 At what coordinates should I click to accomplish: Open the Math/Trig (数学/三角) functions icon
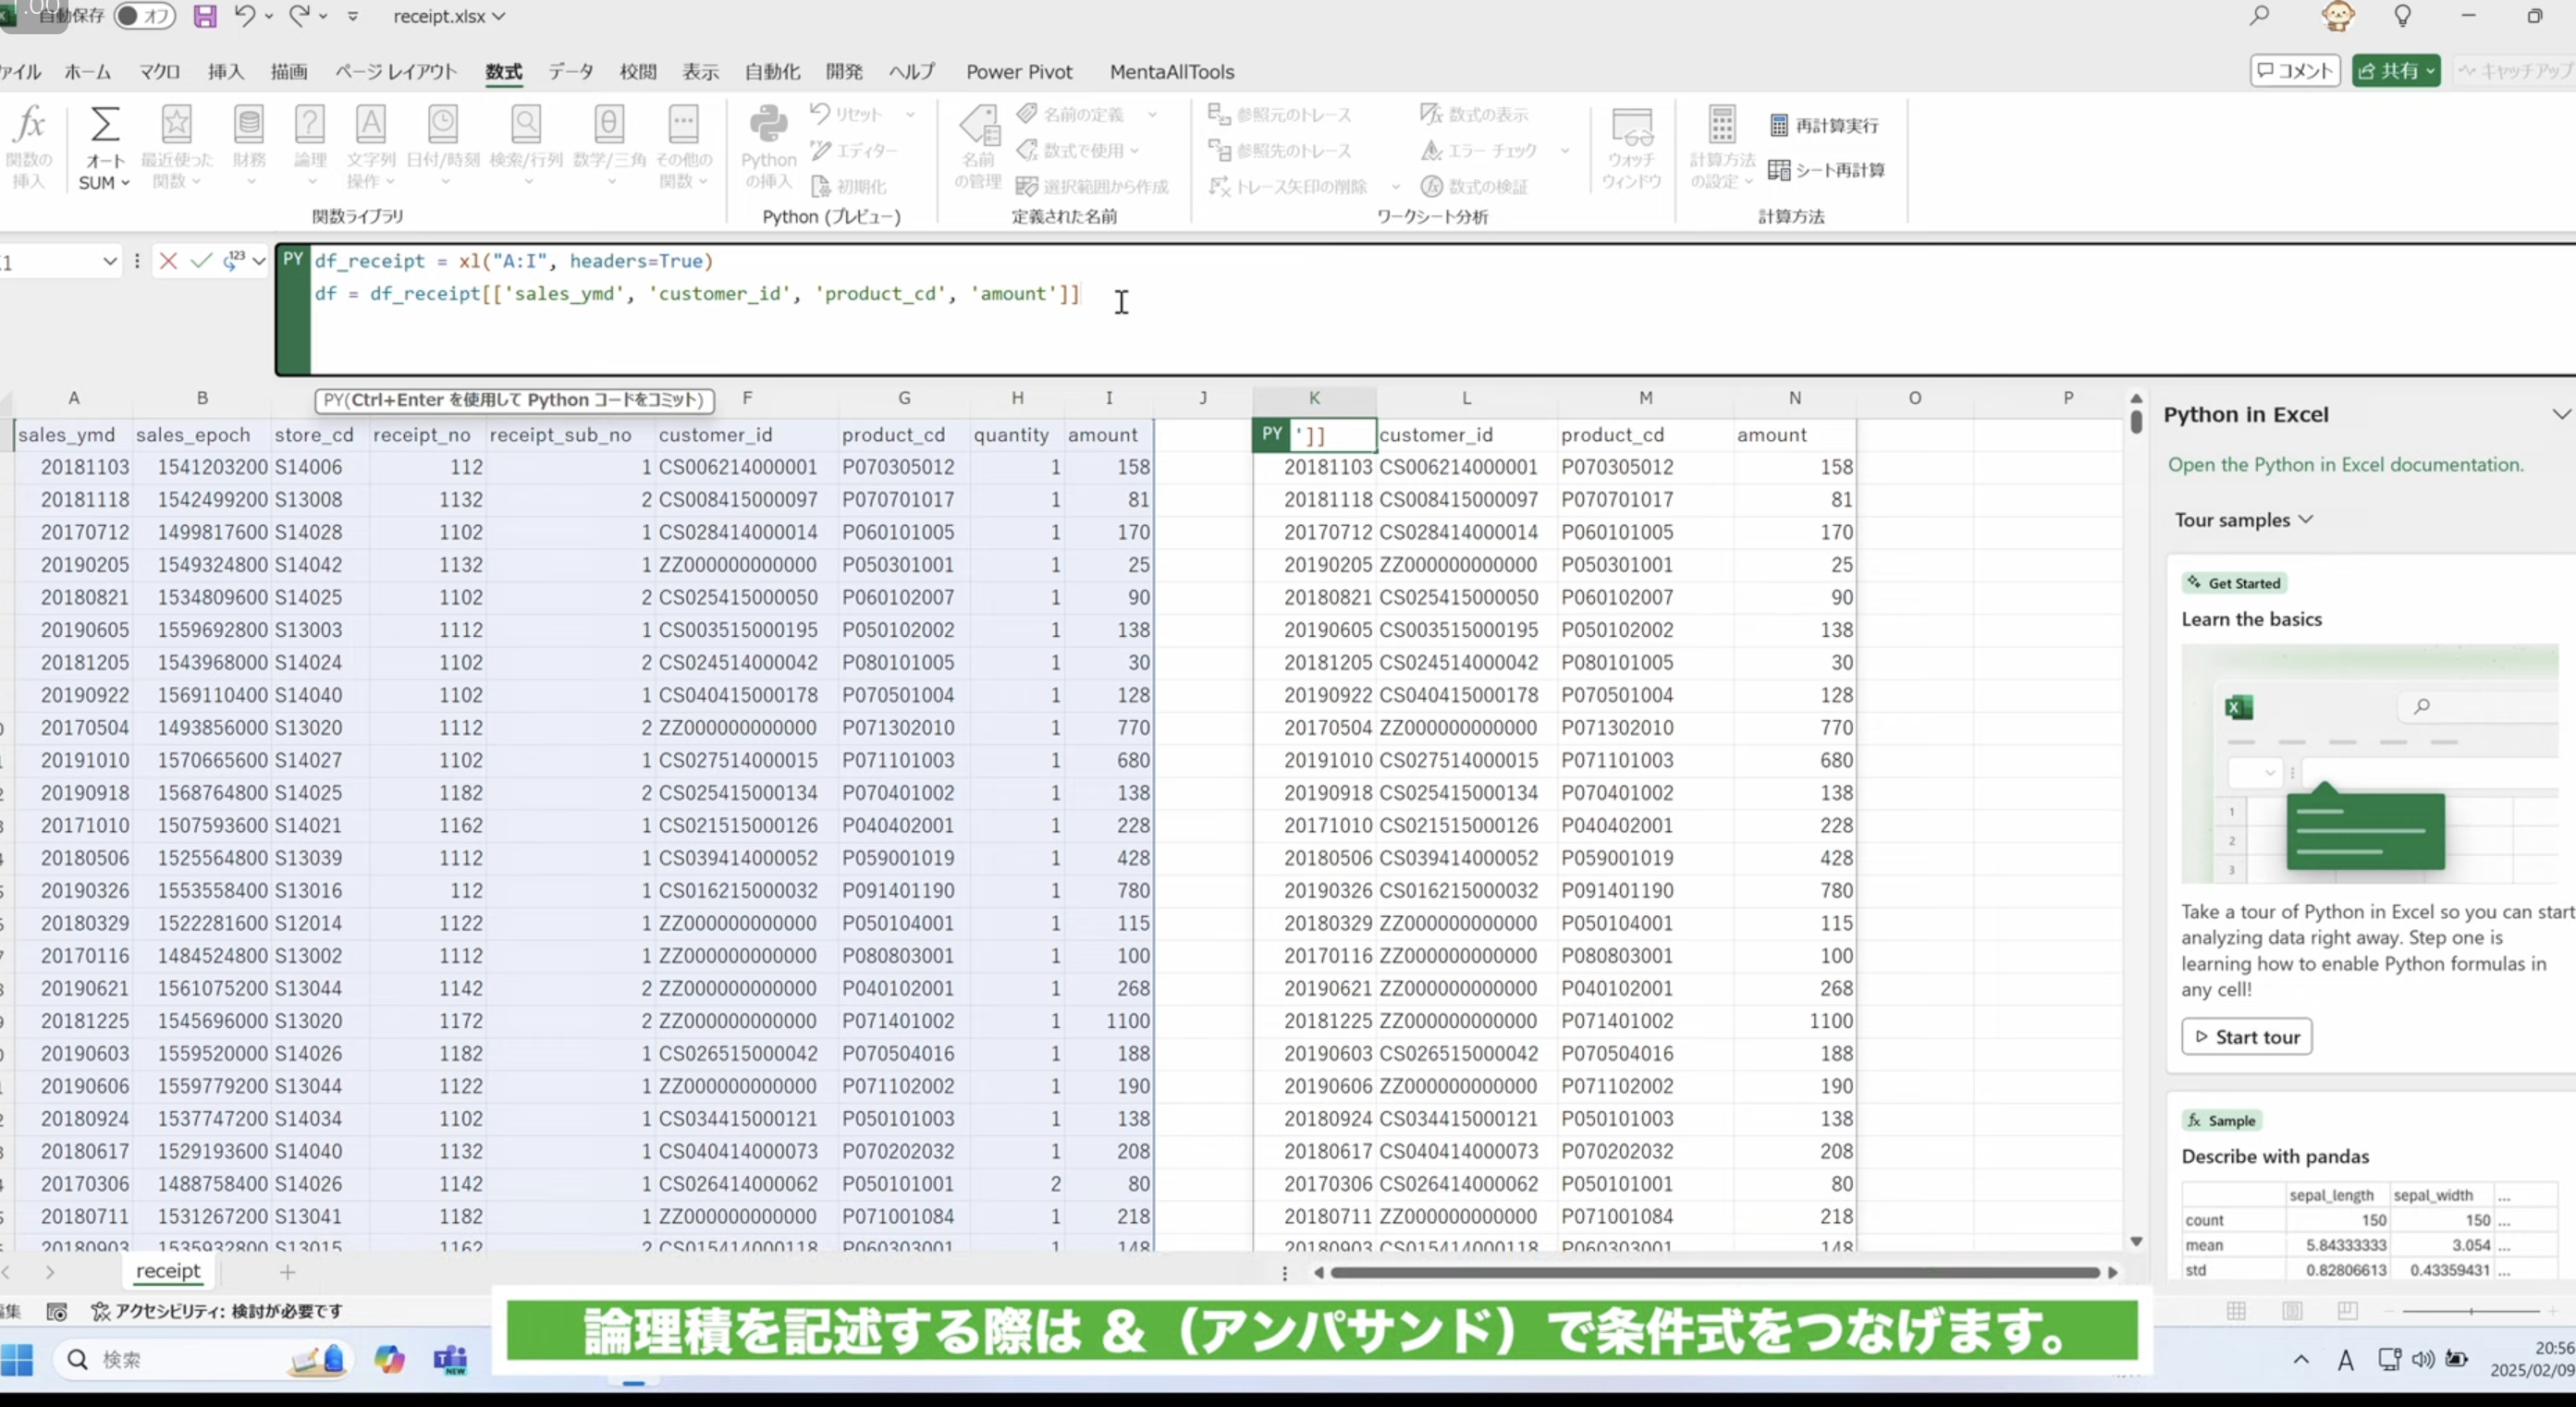click(x=608, y=124)
